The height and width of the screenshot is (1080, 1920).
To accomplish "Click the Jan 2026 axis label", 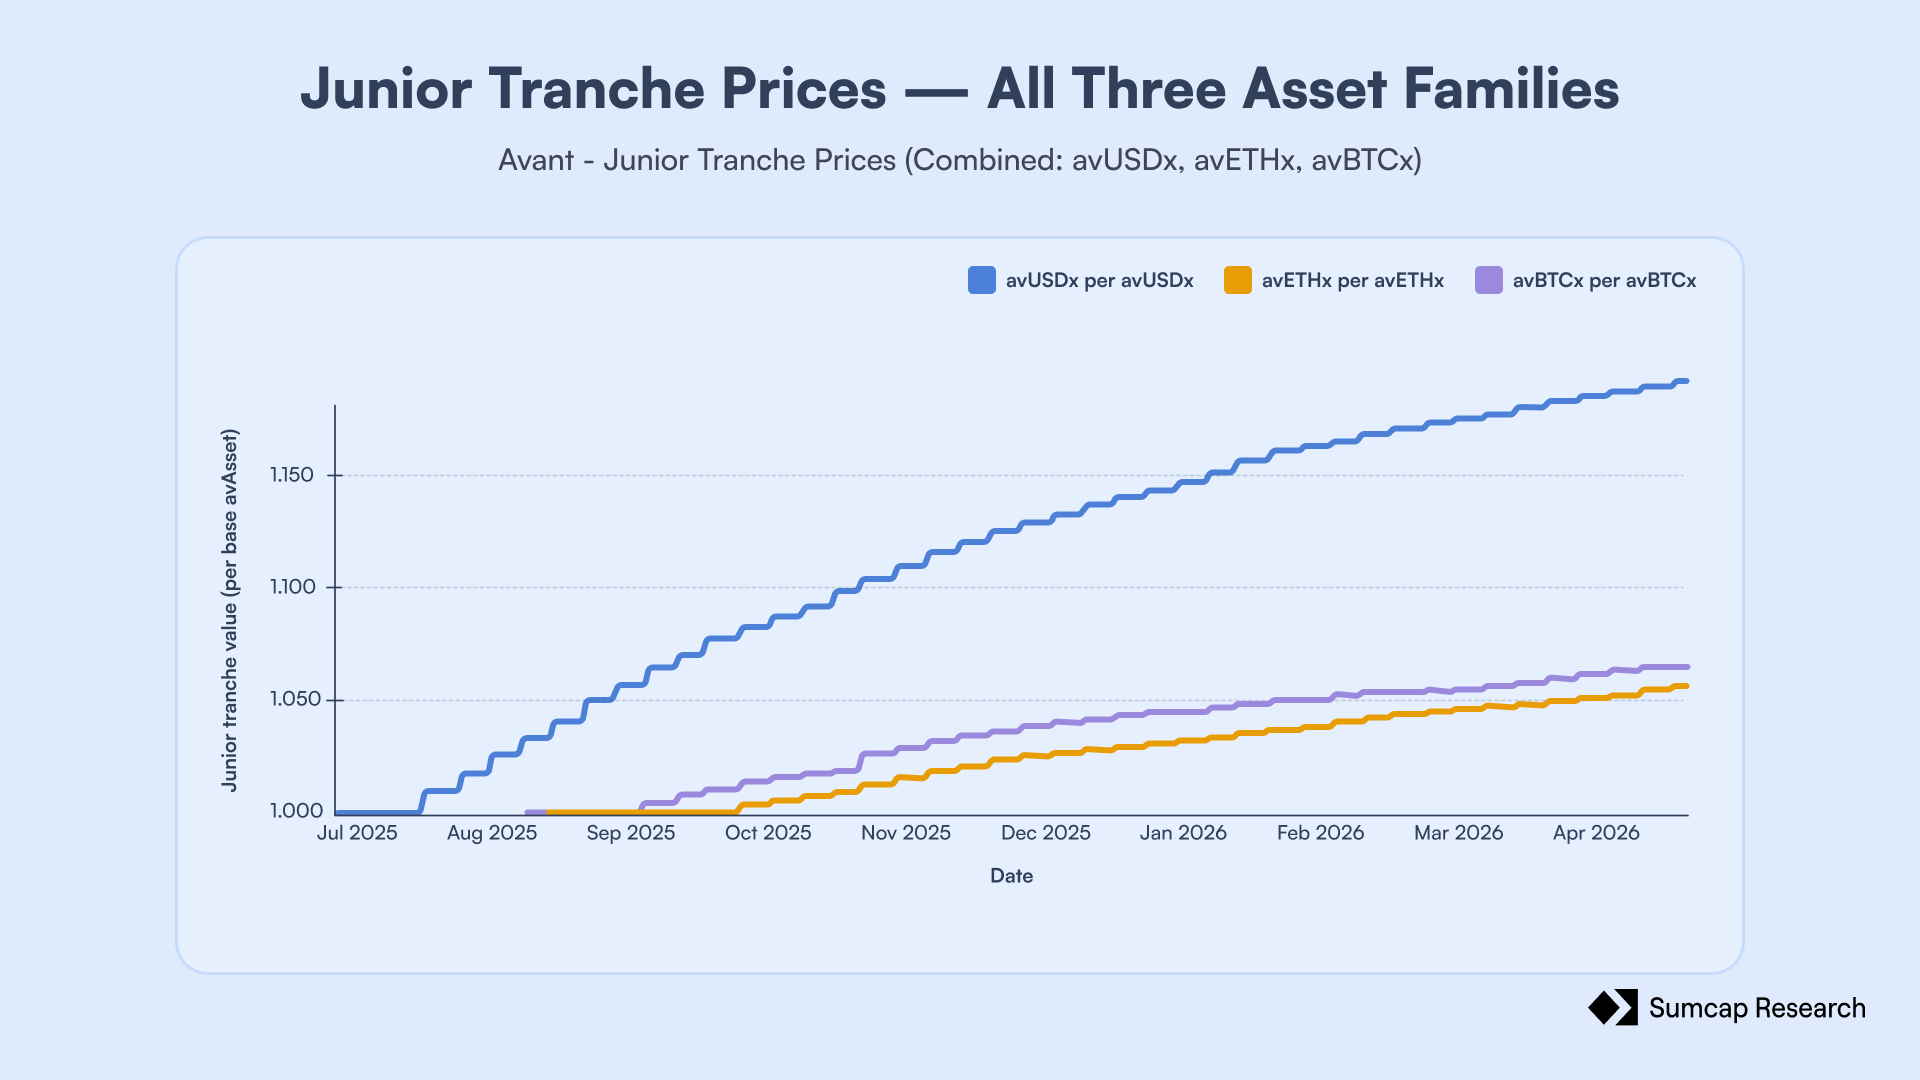I will pyautogui.click(x=1183, y=833).
